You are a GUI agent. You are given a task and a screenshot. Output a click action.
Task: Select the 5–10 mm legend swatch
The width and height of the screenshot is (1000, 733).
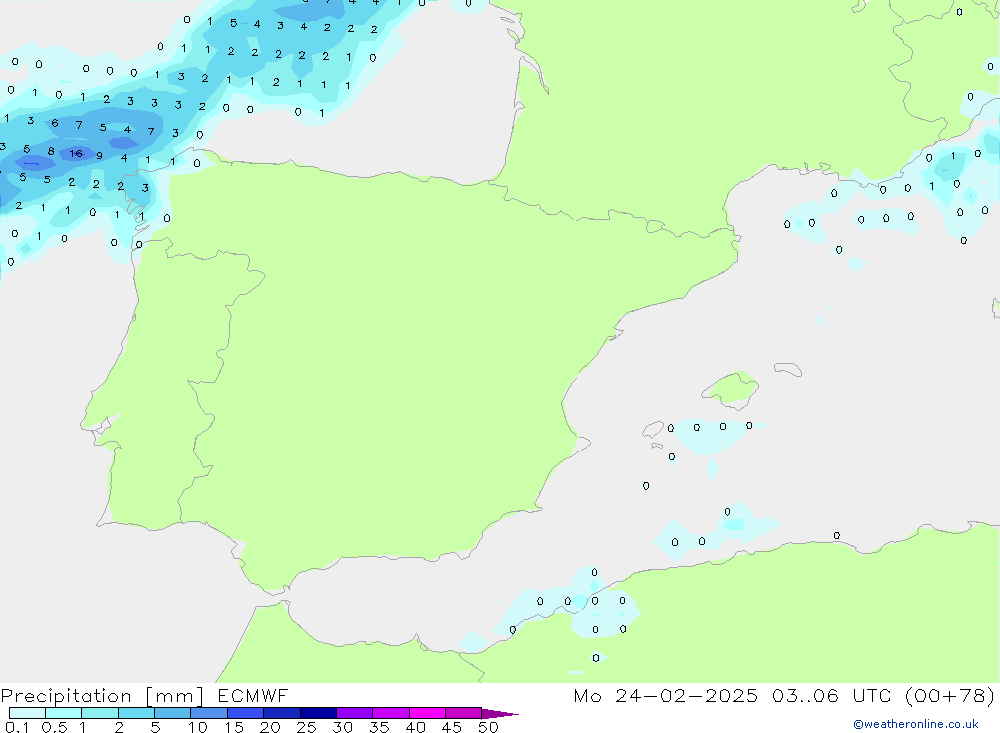pyautogui.click(x=173, y=713)
